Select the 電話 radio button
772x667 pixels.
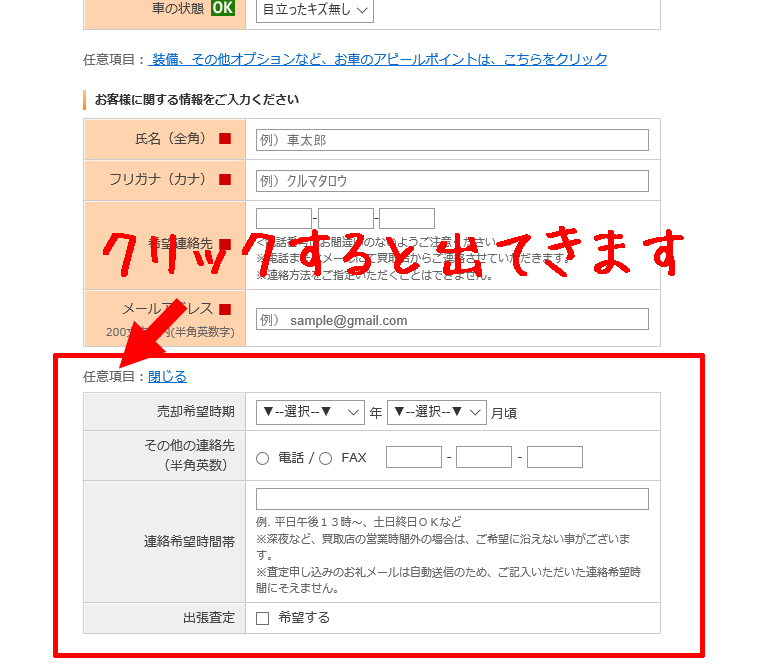click(262, 459)
